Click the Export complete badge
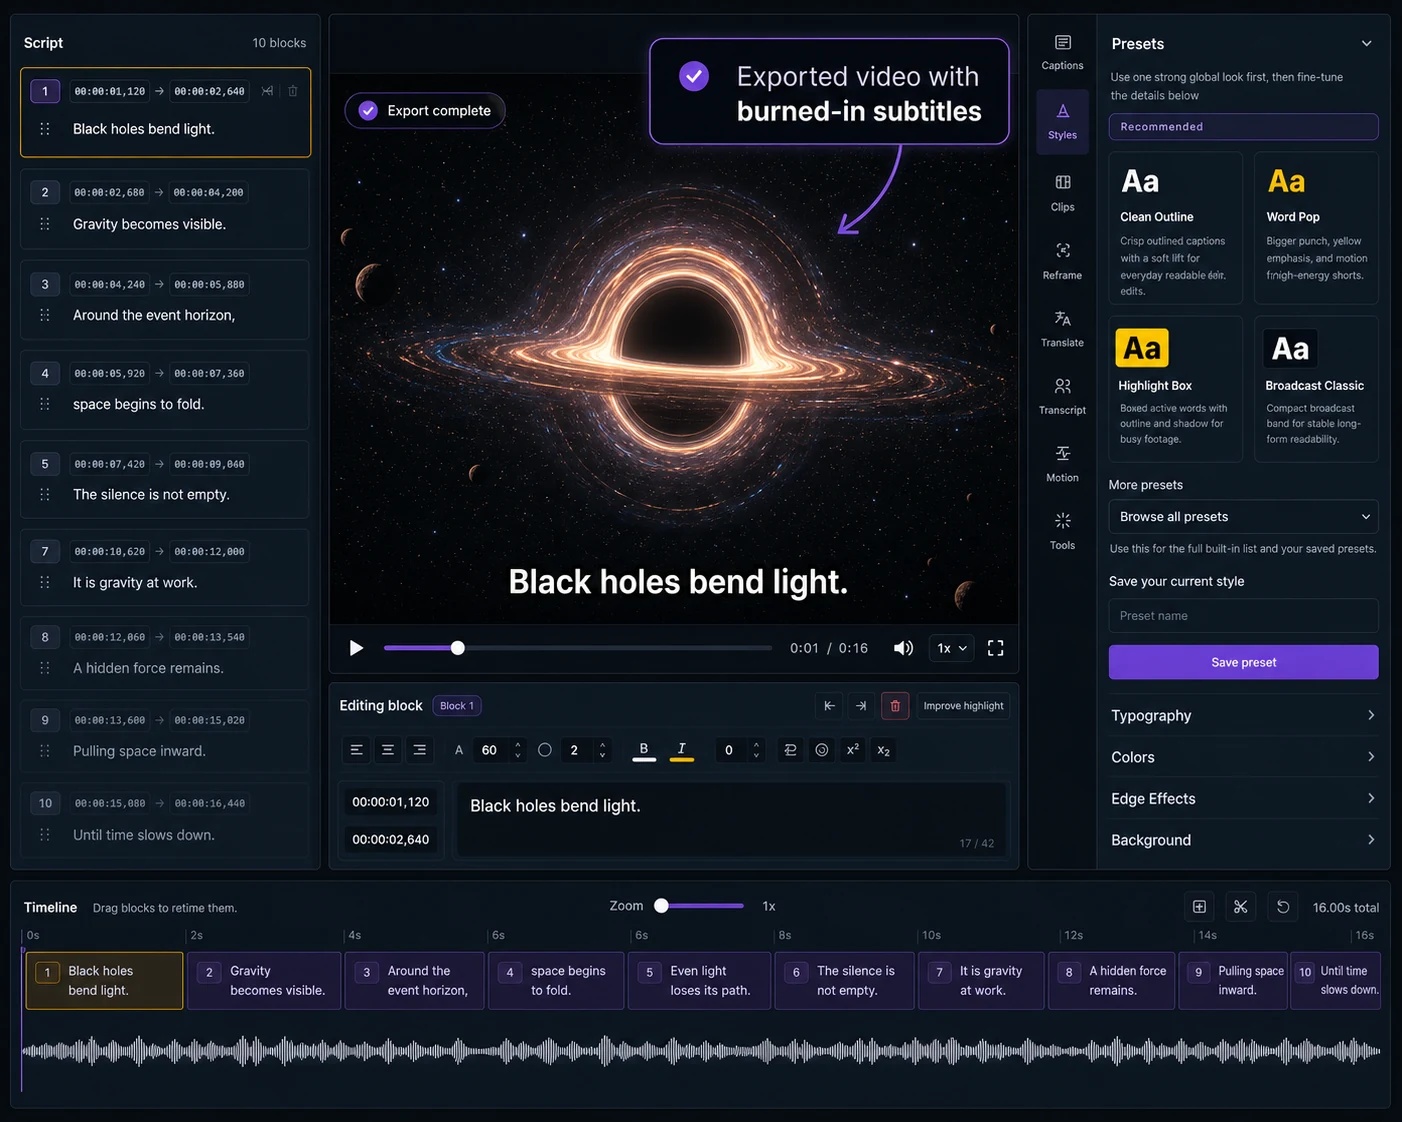 click(x=425, y=111)
